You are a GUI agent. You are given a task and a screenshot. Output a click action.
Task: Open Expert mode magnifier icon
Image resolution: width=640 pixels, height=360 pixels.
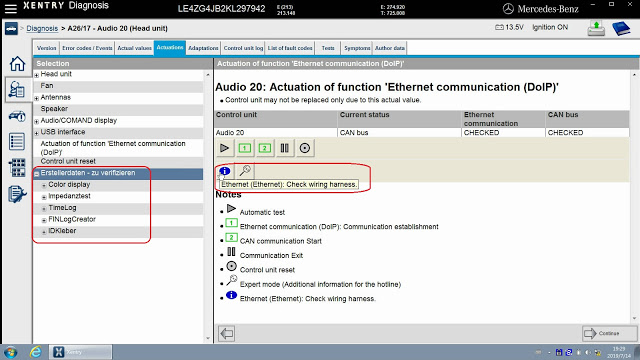pyautogui.click(x=245, y=171)
